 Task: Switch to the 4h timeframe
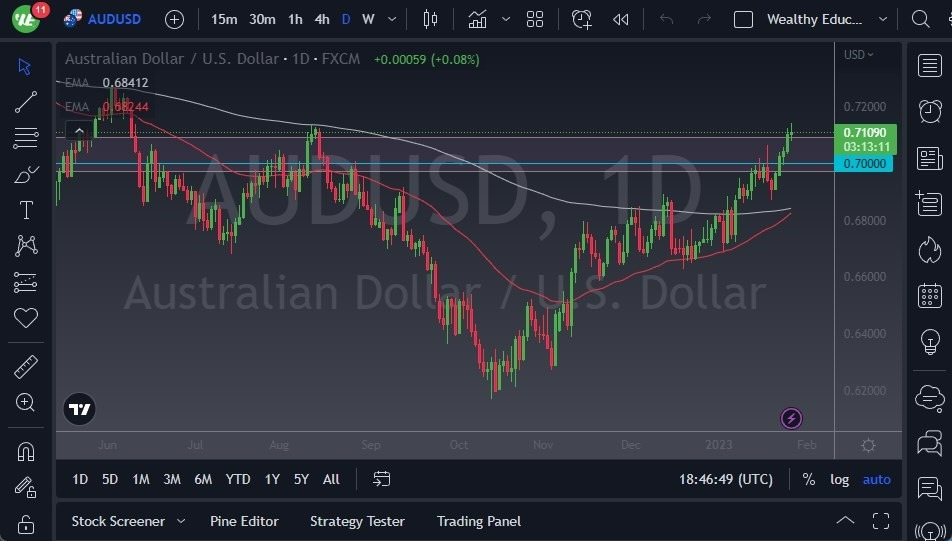point(322,19)
